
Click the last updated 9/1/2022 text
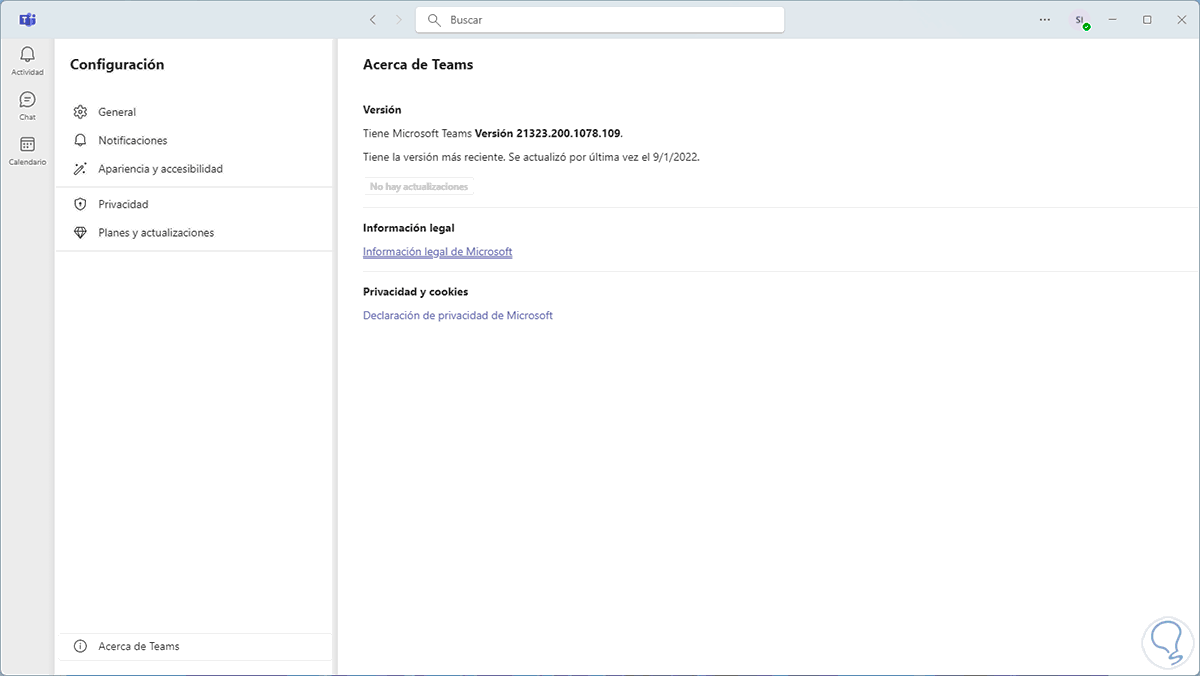(x=602, y=157)
